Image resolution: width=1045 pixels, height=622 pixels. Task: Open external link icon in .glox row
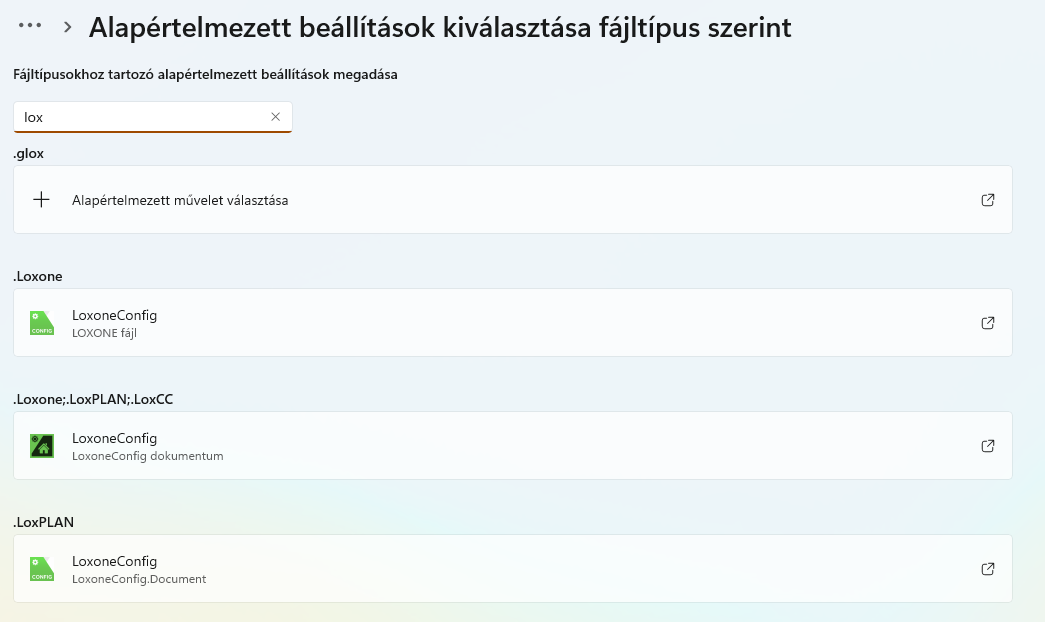click(988, 200)
